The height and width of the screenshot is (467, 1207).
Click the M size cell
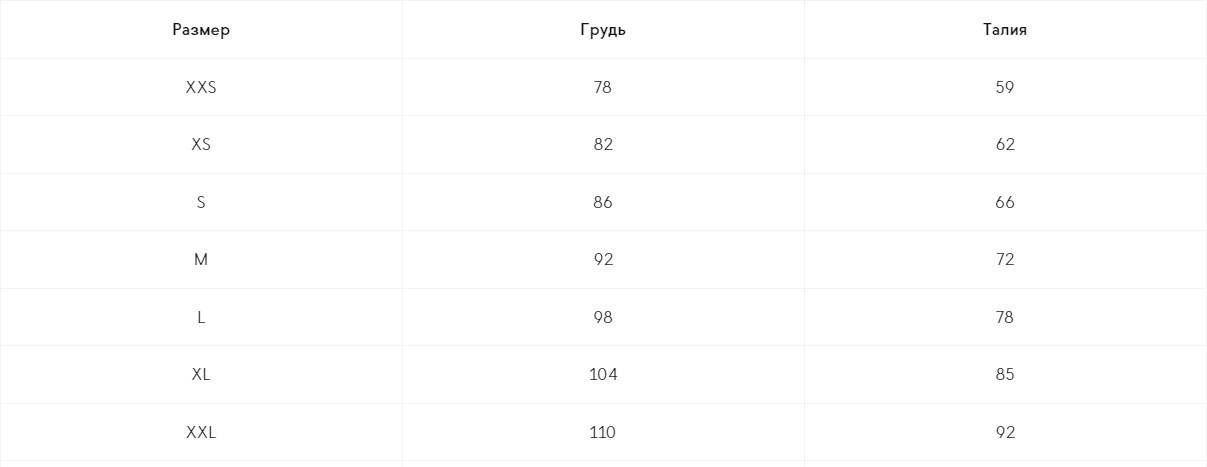201,260
